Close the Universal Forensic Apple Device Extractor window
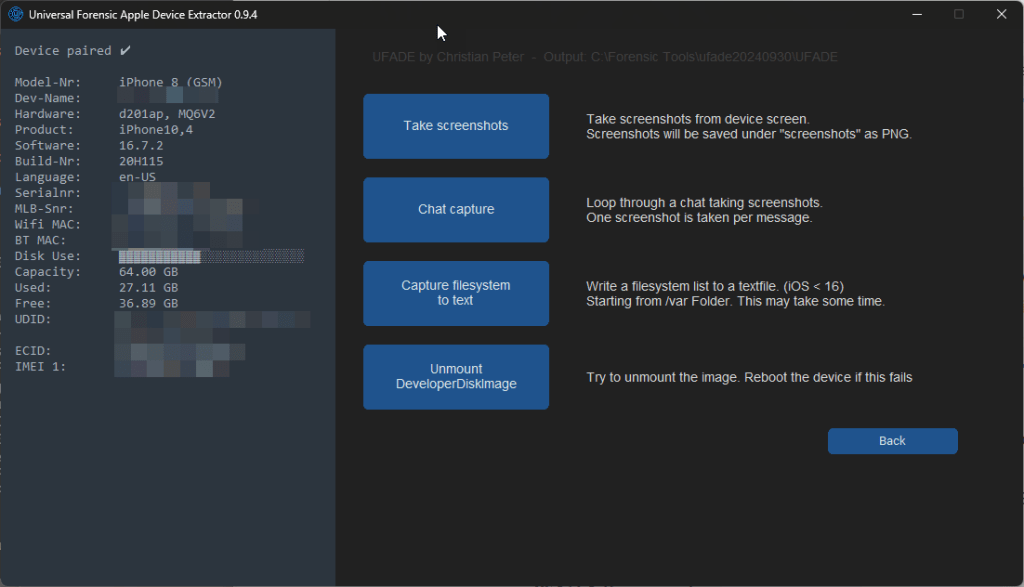Screen dimensions: 1024x587 tap(1001, 14)
